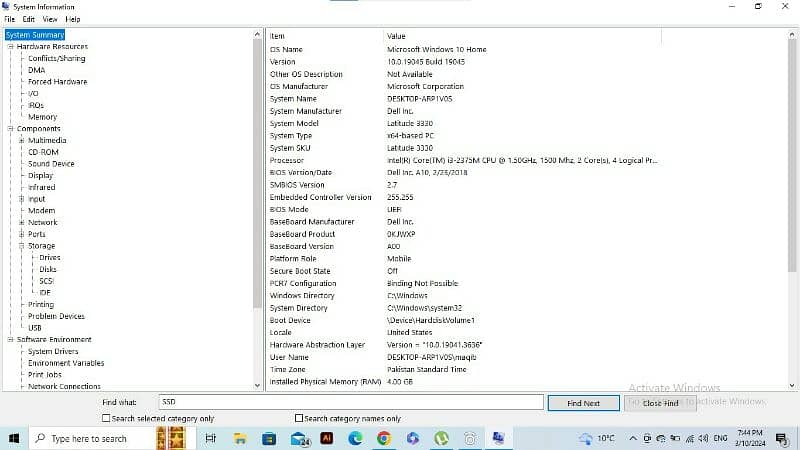The image size is (800, 450).
Task: Click the Find what text field
Action: (350, 402)
